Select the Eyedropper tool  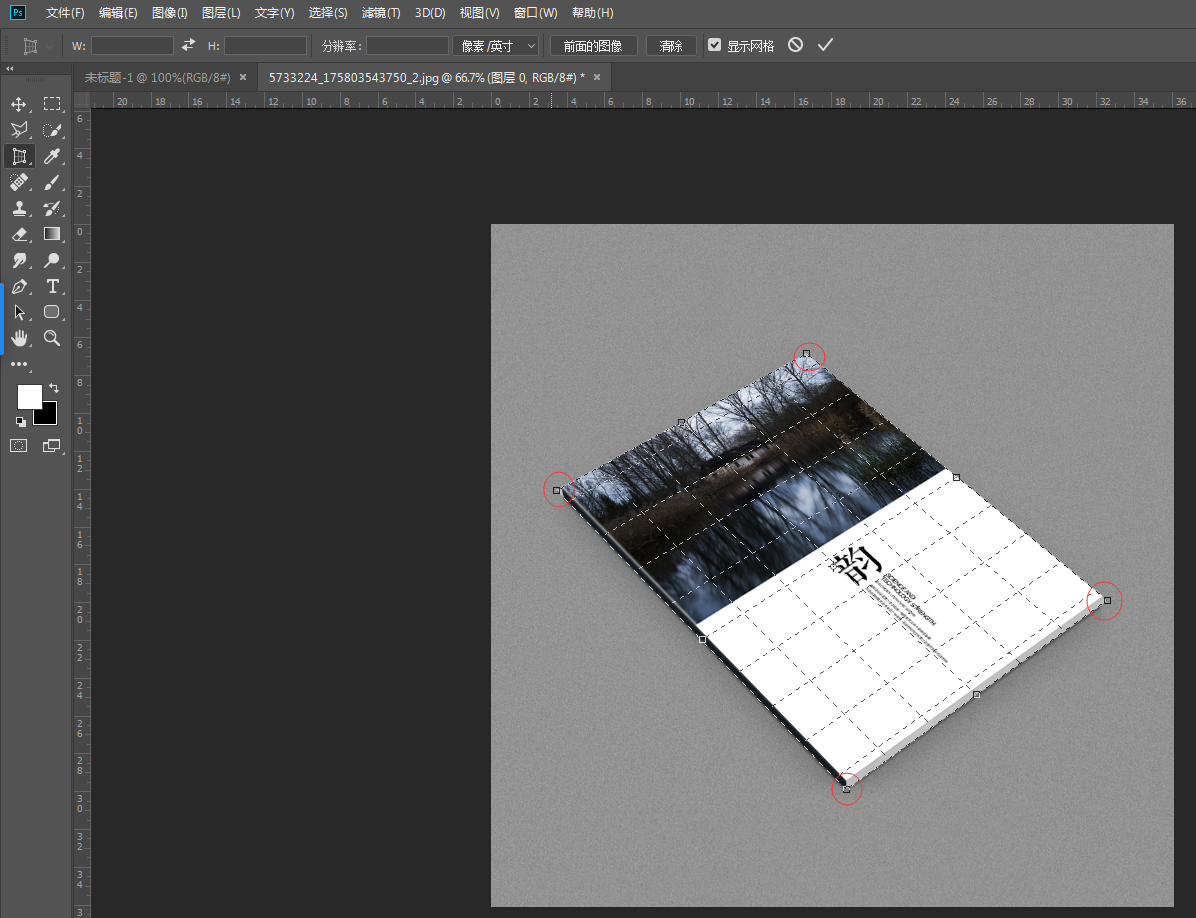point(52,156)
